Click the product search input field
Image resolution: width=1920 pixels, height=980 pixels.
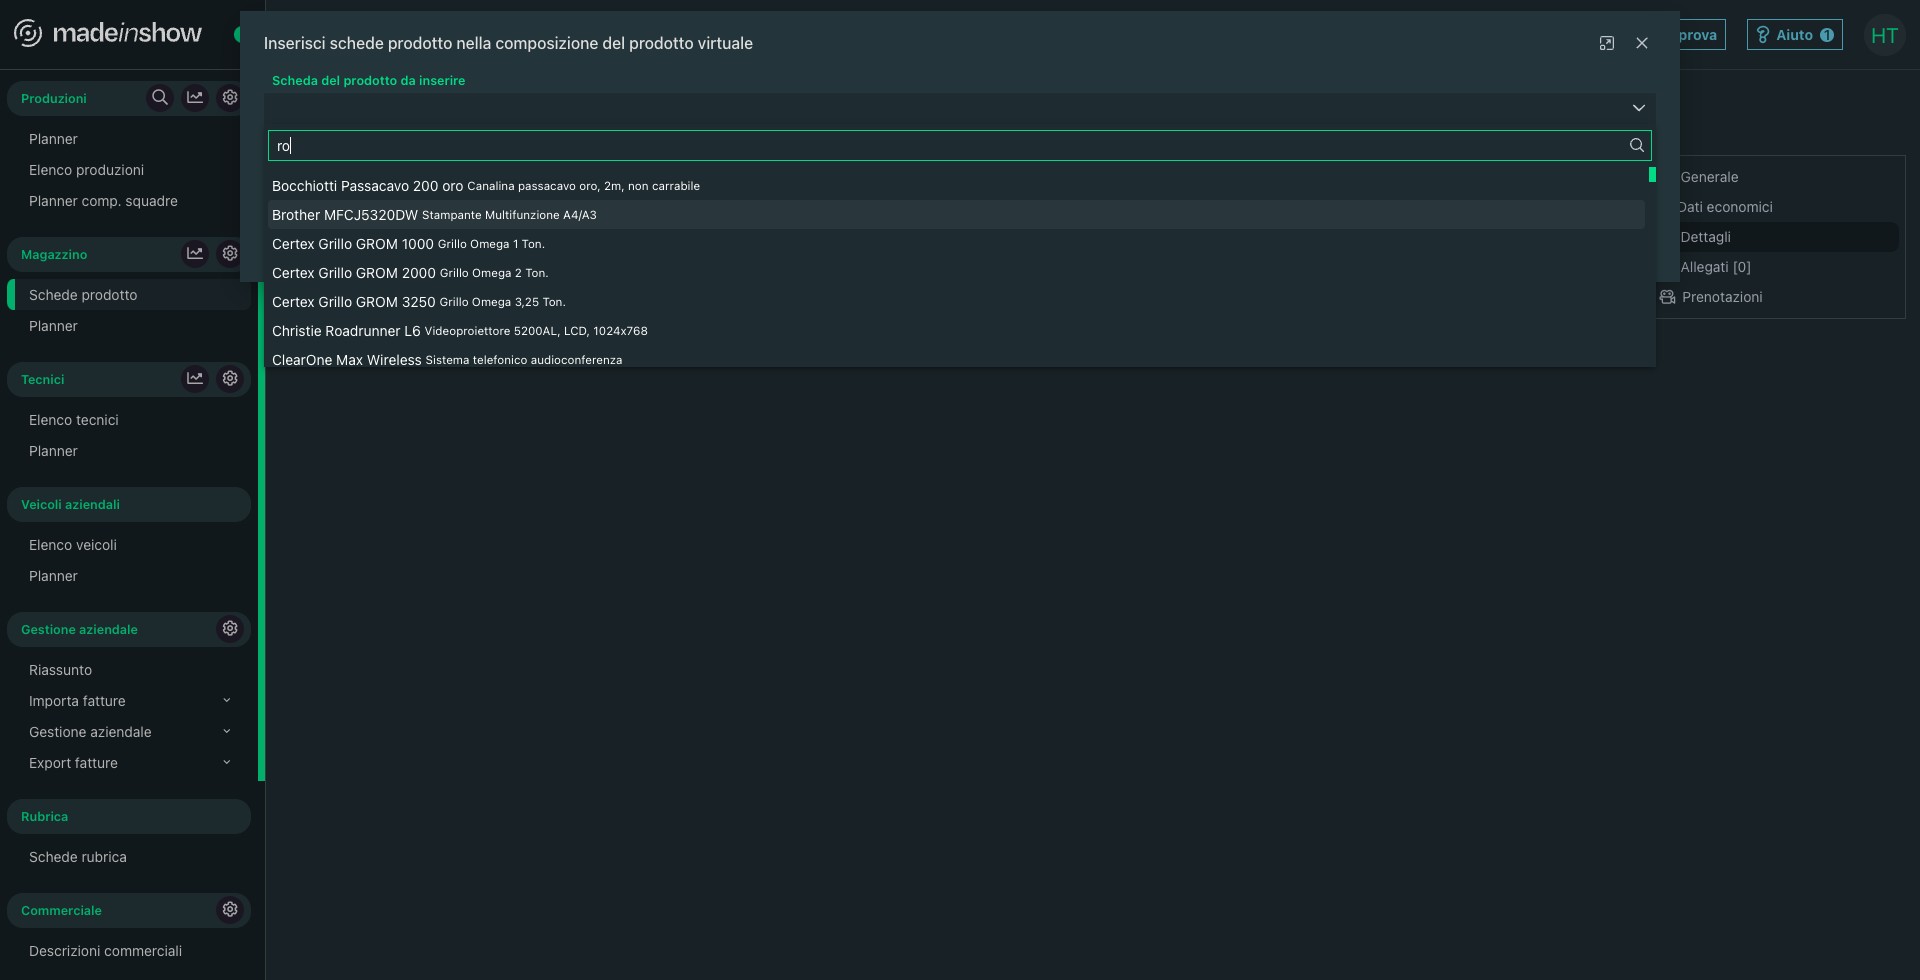[x=950, y=146]
